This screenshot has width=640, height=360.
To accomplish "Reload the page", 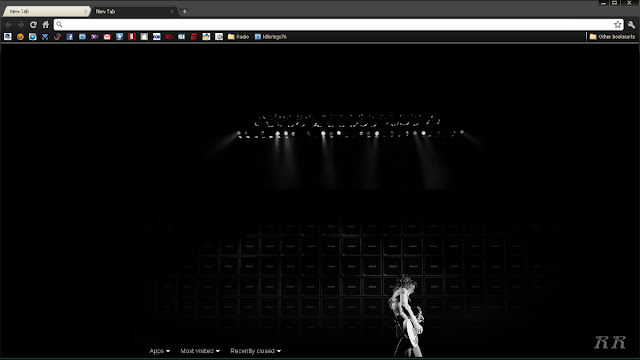I will [x=33, y=25].
